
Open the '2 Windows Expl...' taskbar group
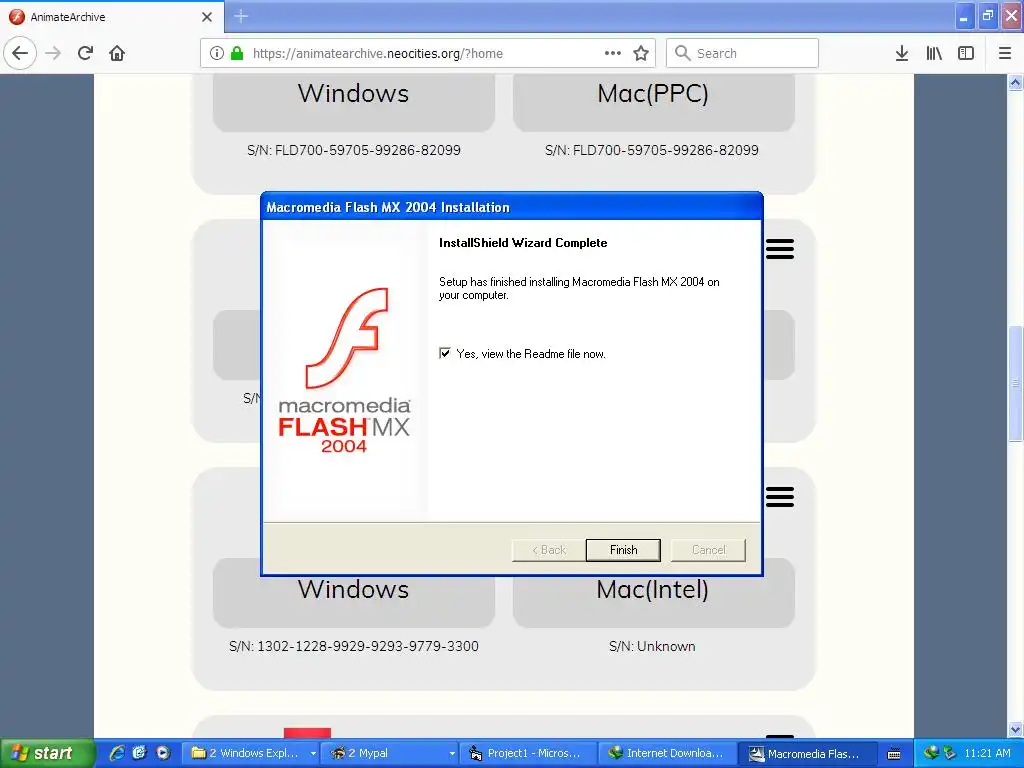[x=253, y=753]
